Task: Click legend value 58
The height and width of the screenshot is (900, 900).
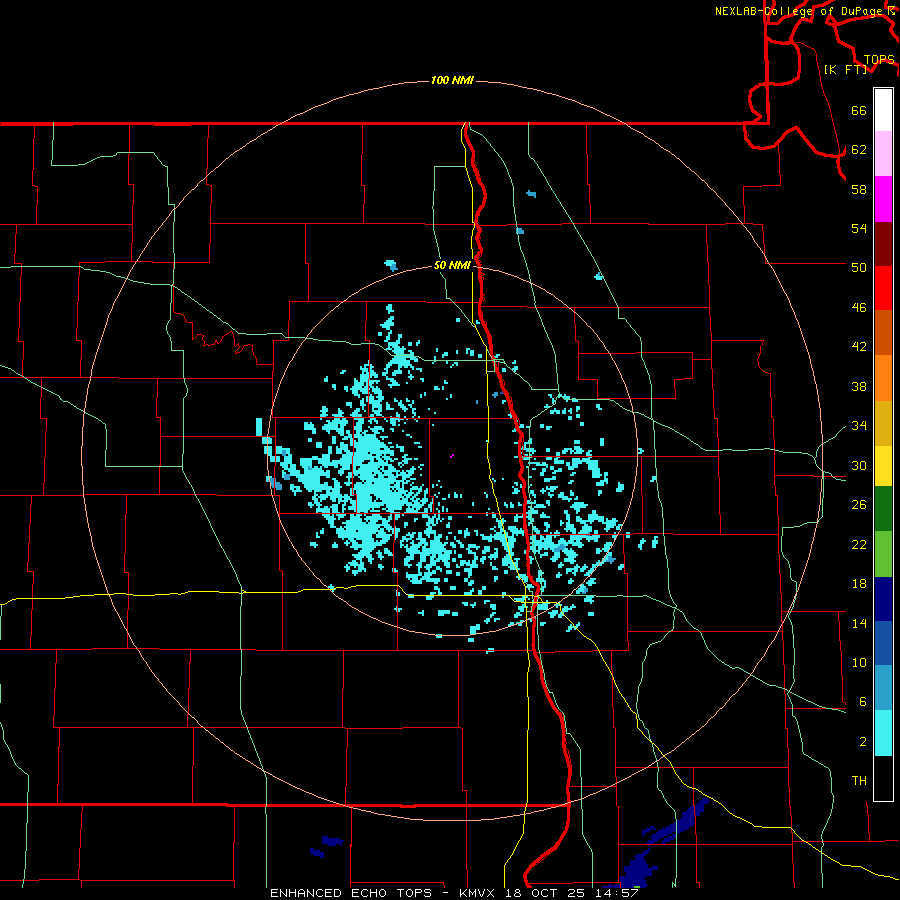Action: coord(859,189)
